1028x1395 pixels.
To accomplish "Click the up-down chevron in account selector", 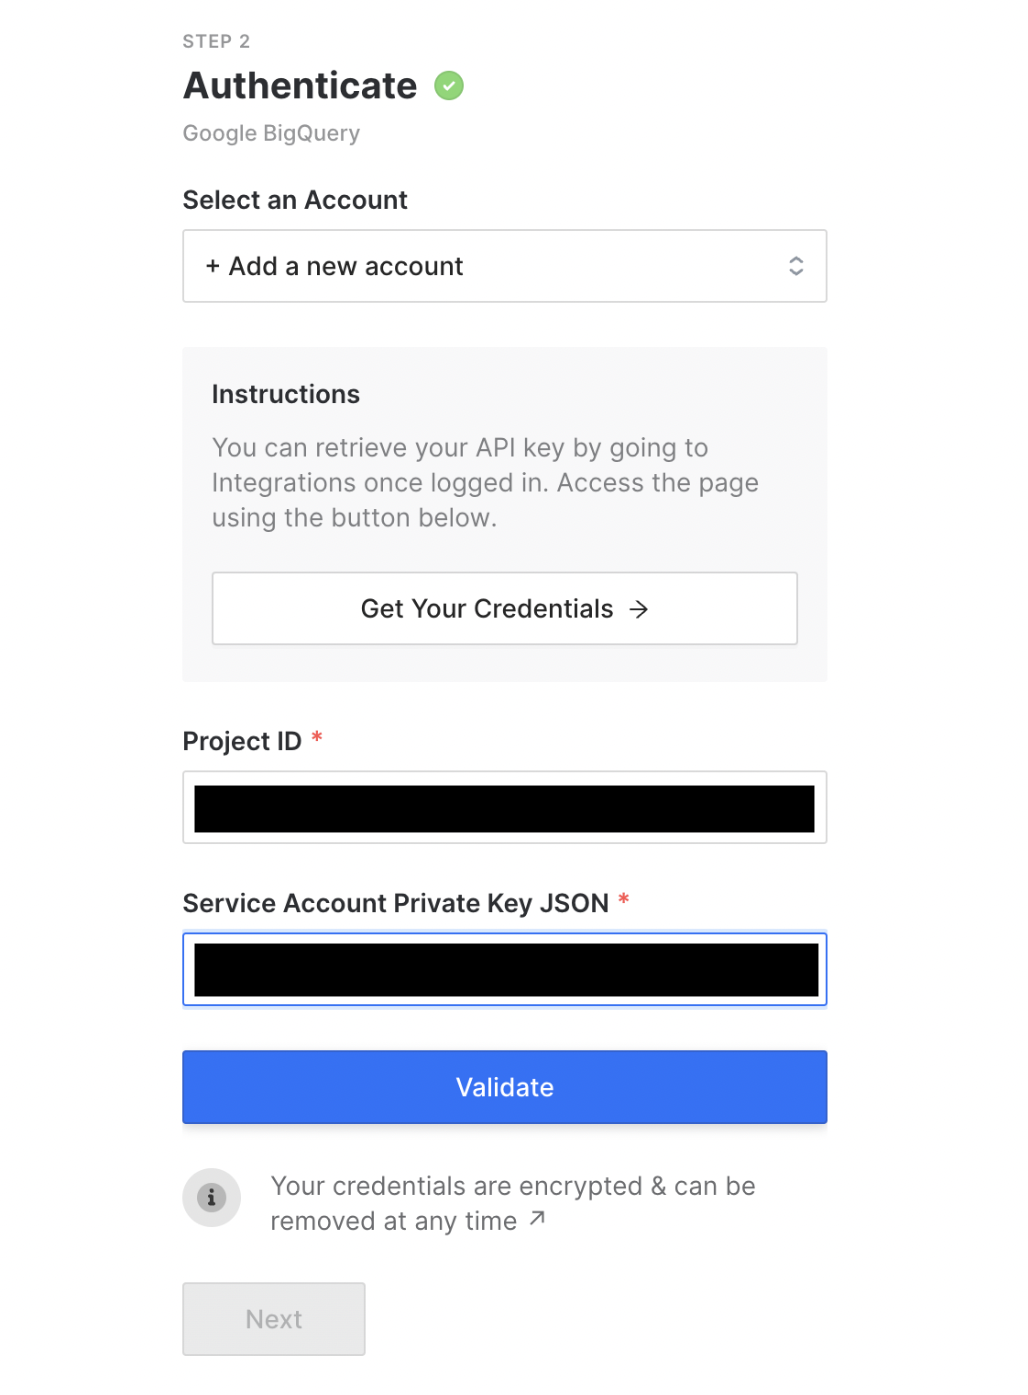I will [796, 266].
